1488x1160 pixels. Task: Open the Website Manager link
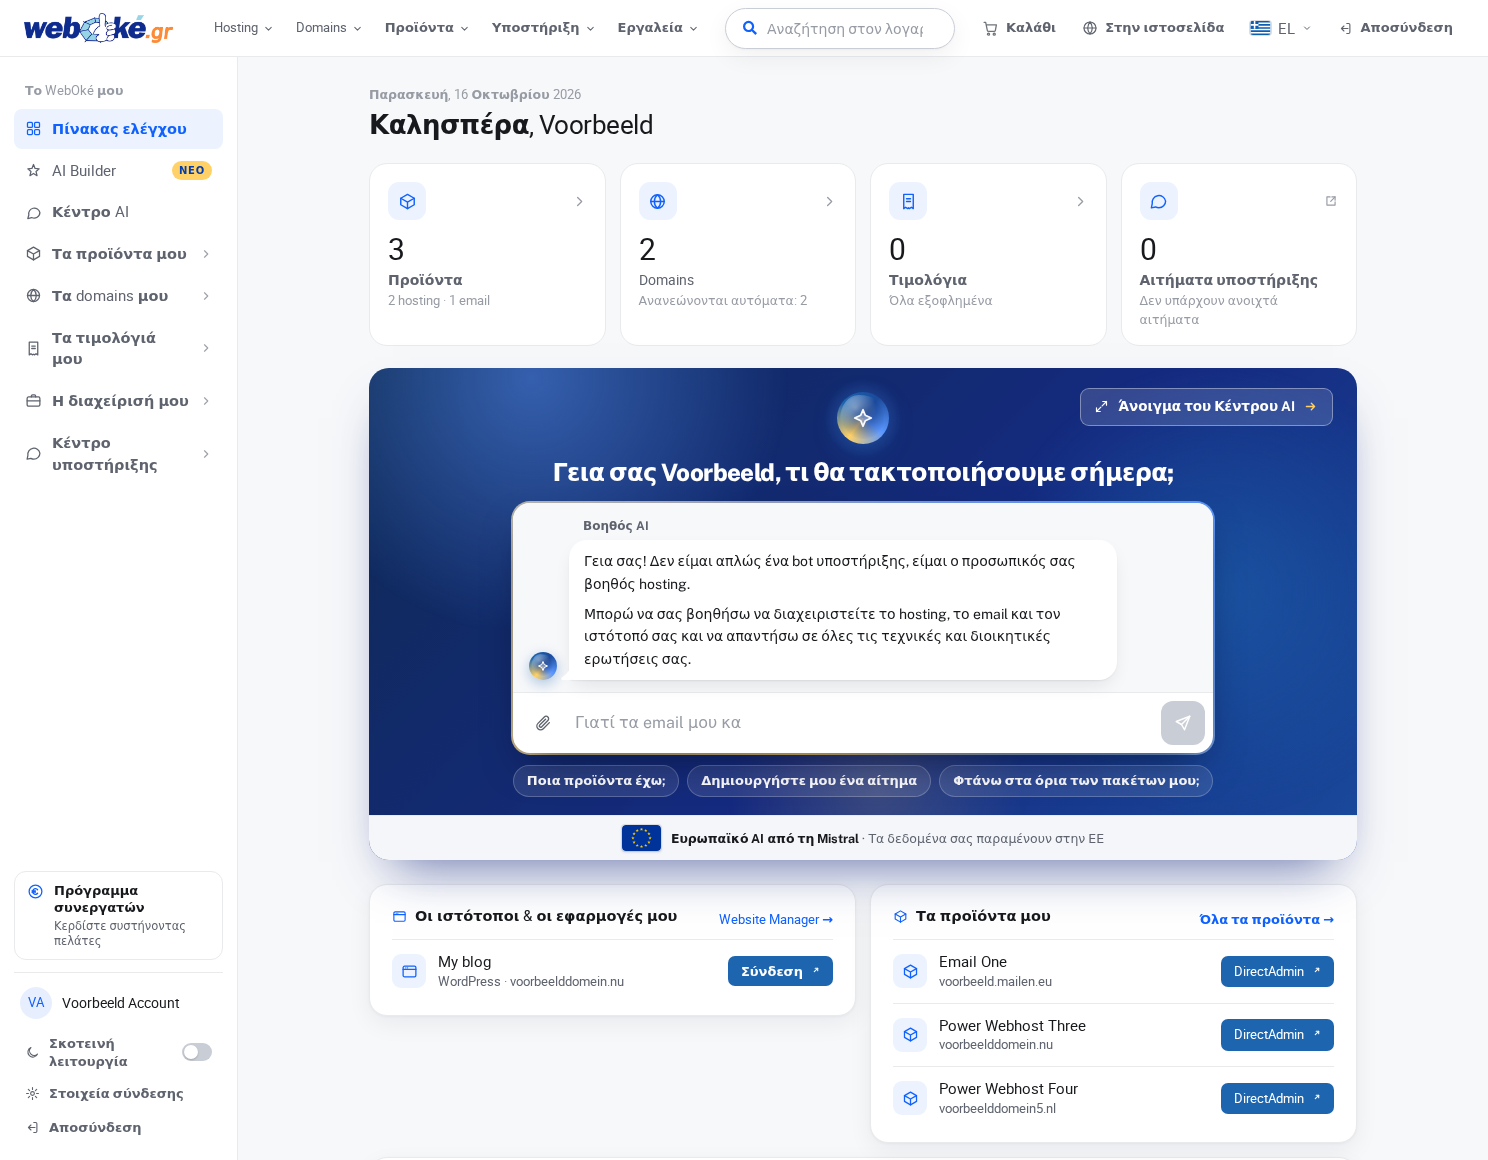(x=776, y=920)
